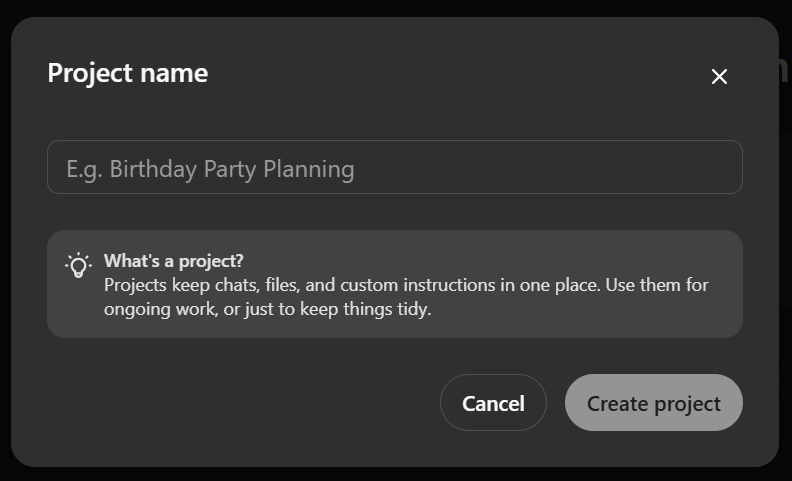The height and width of the screenshot is (481, 792).
Task: Dismiss the dialog using the X icon
Action: pyautogui.click(x=719, y=77)
